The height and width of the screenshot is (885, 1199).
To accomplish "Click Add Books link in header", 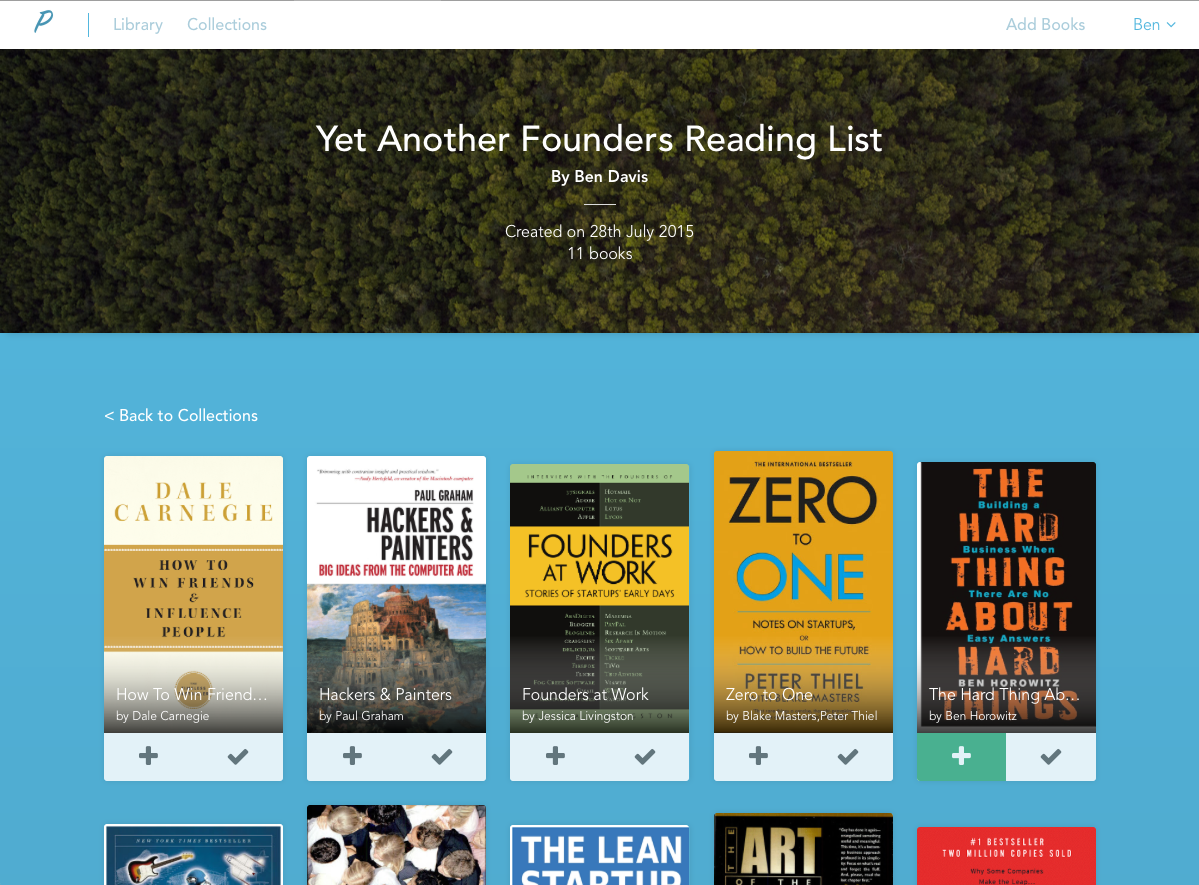I will (1045, 24).
